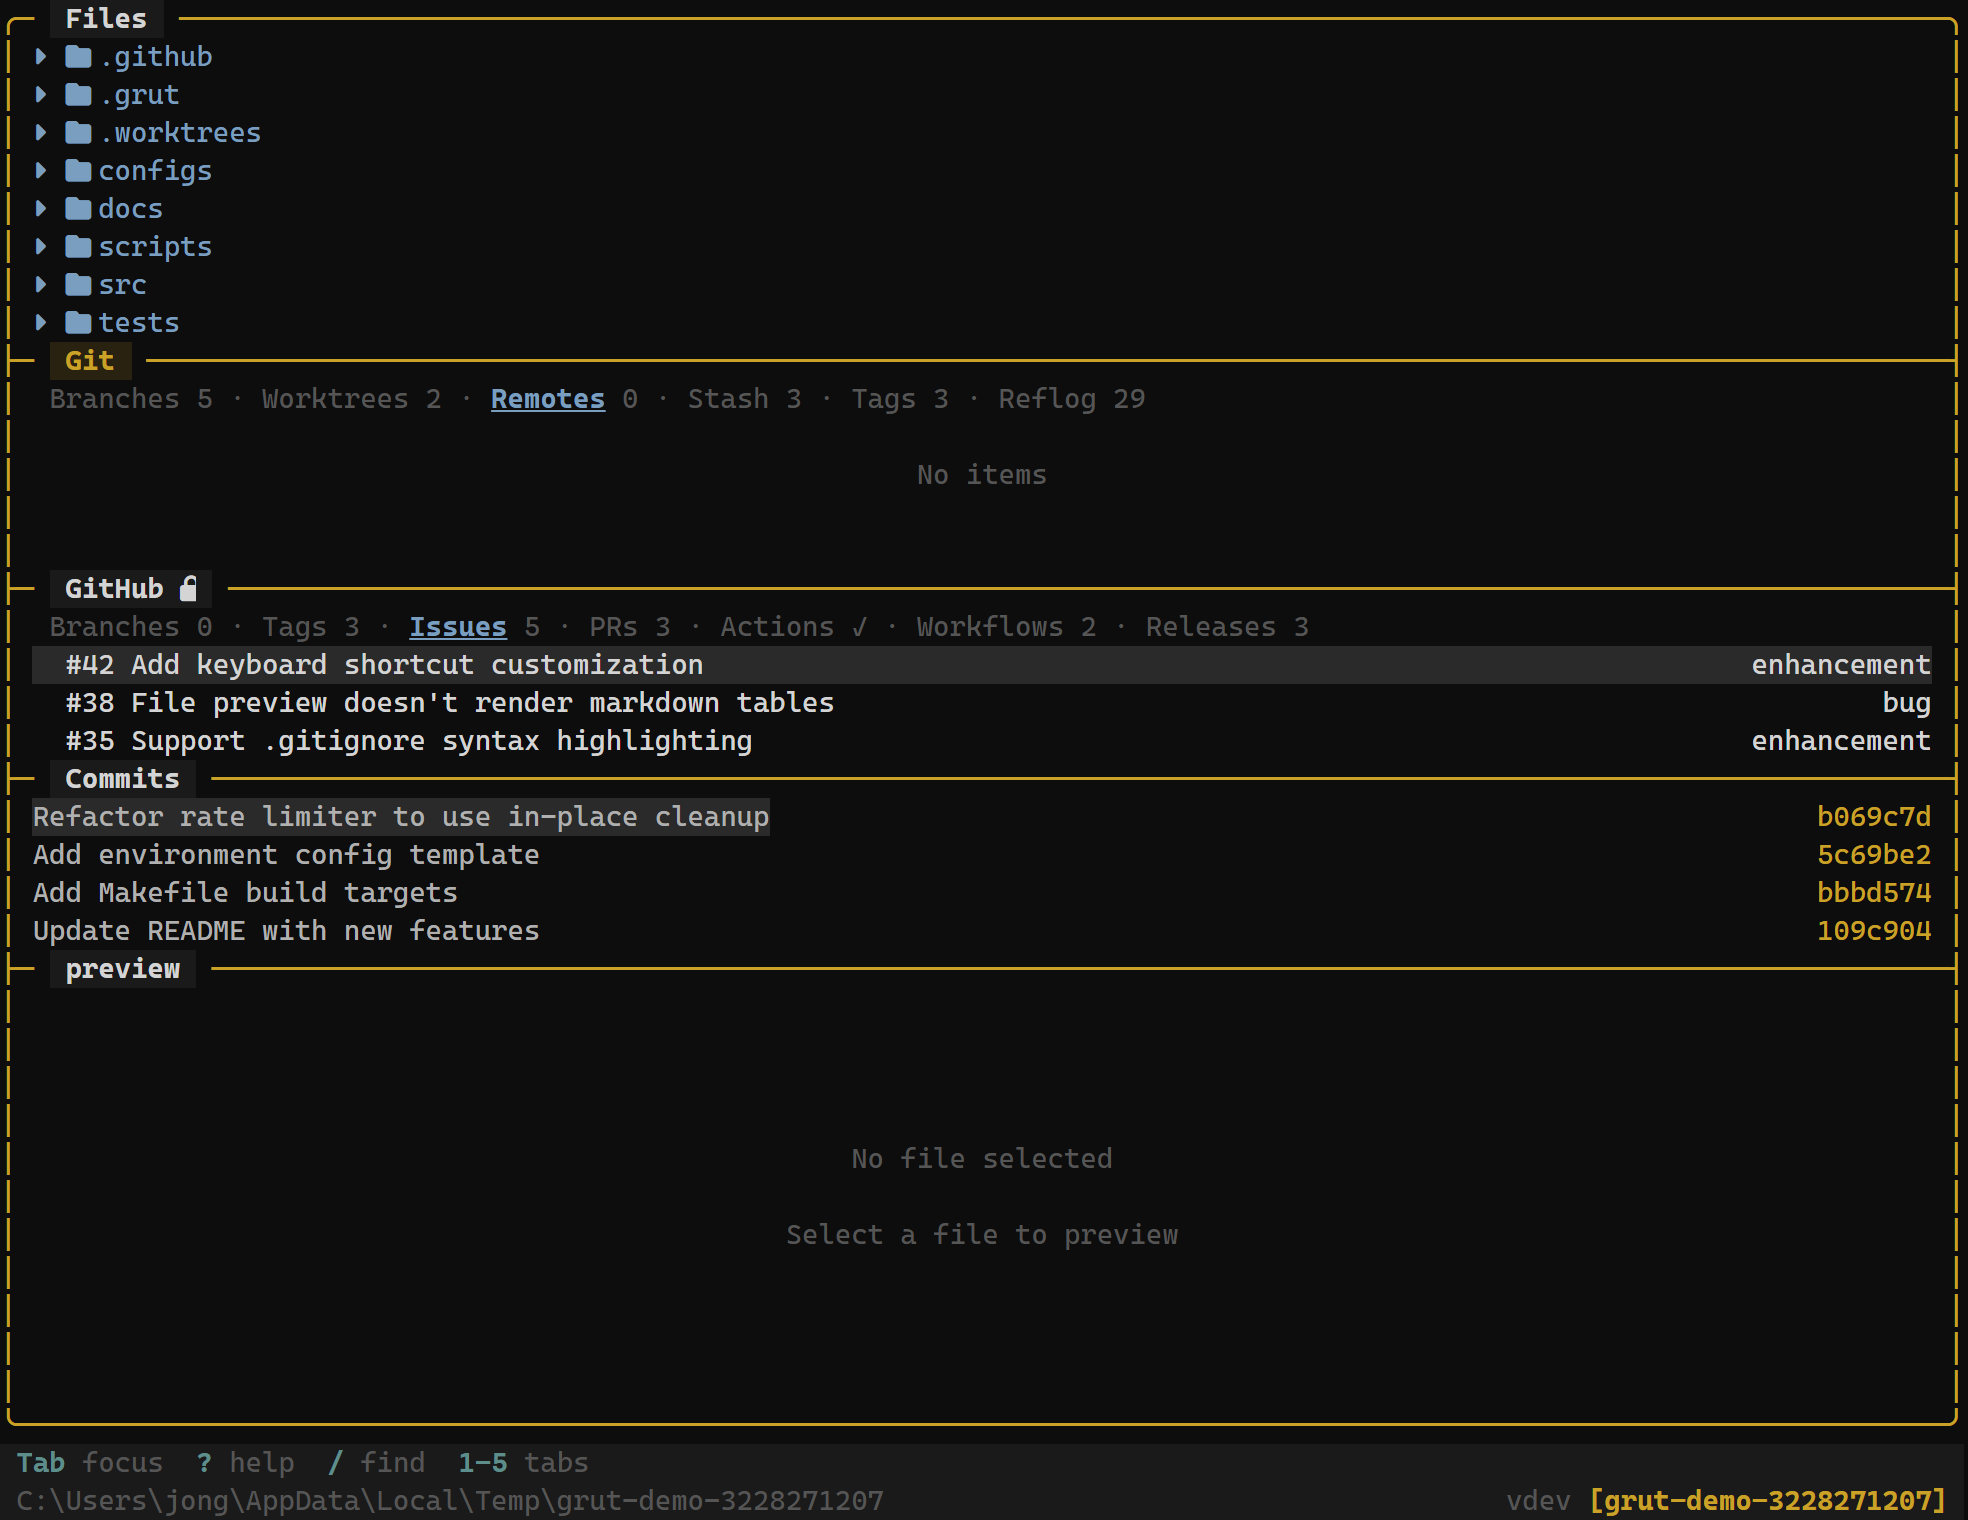Select the Remotes tab in Git
The width and height of the screenshot is (1968, 1520).
548,399
